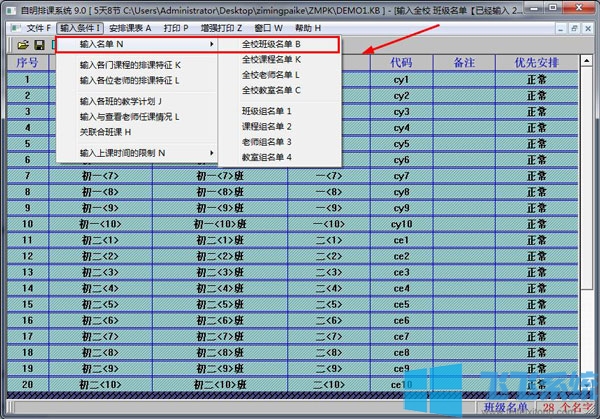Viewport: 600px width, 419px height.
Task: Click cell 初二<1> in row 11
Action: coord(100,240)
